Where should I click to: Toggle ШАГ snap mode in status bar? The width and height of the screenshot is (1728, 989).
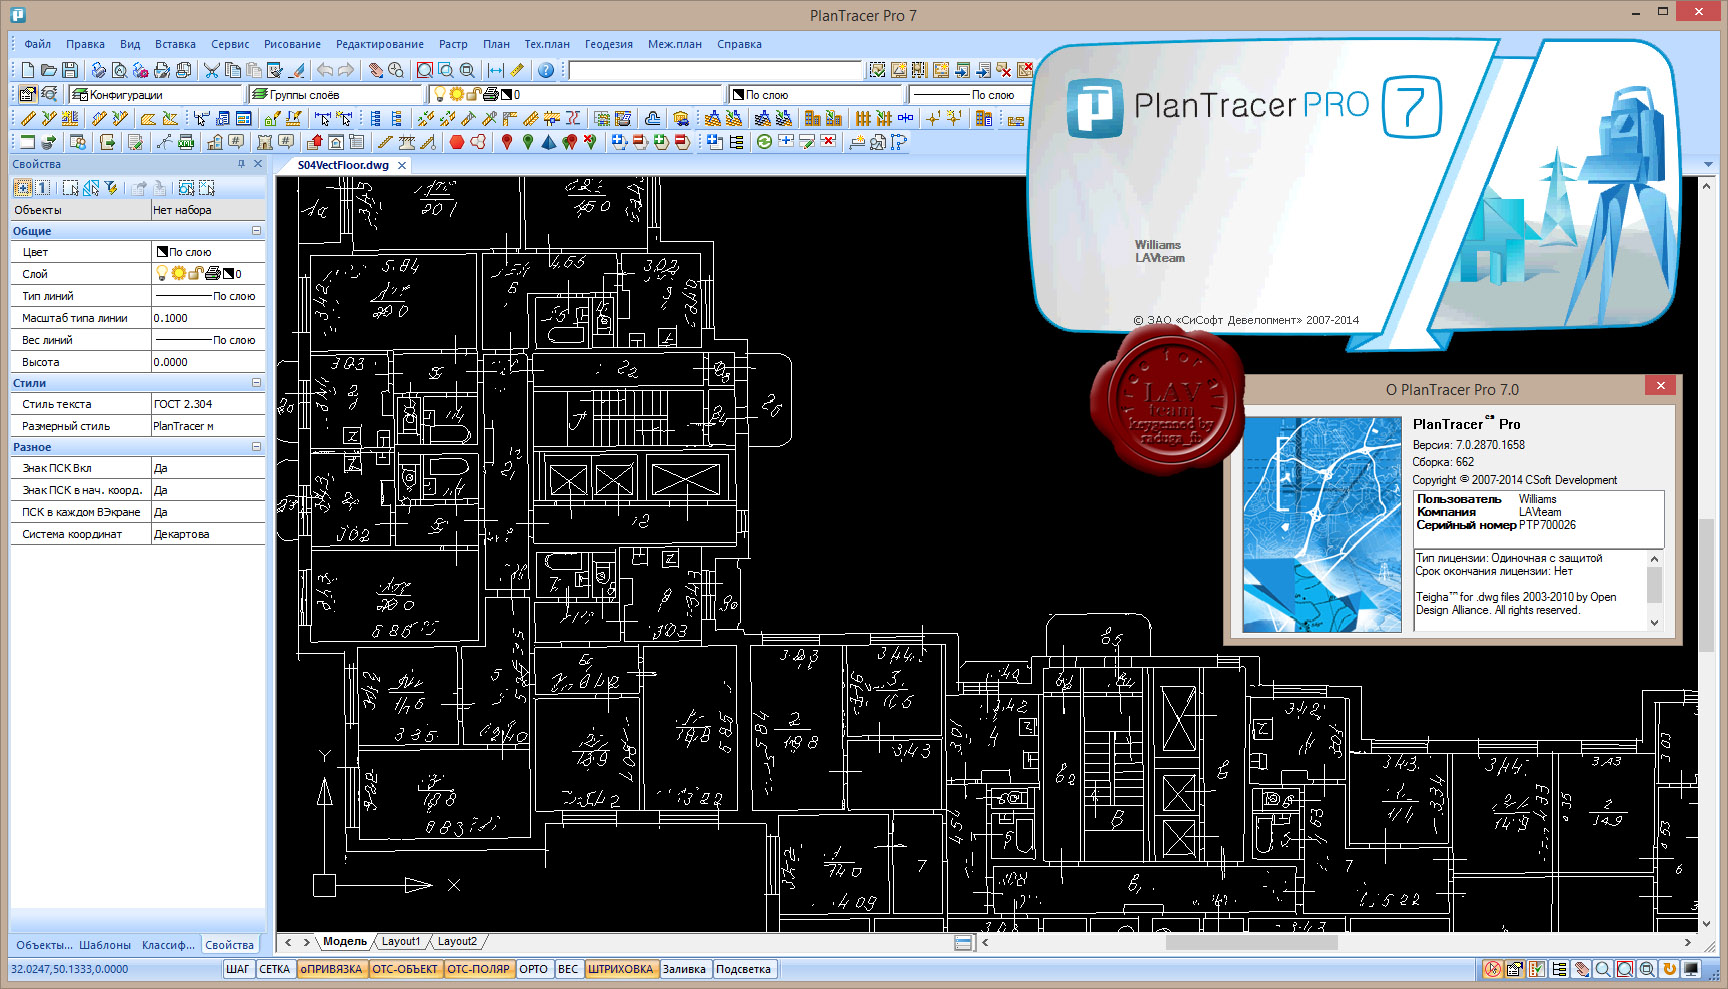[x=238, y=969]
